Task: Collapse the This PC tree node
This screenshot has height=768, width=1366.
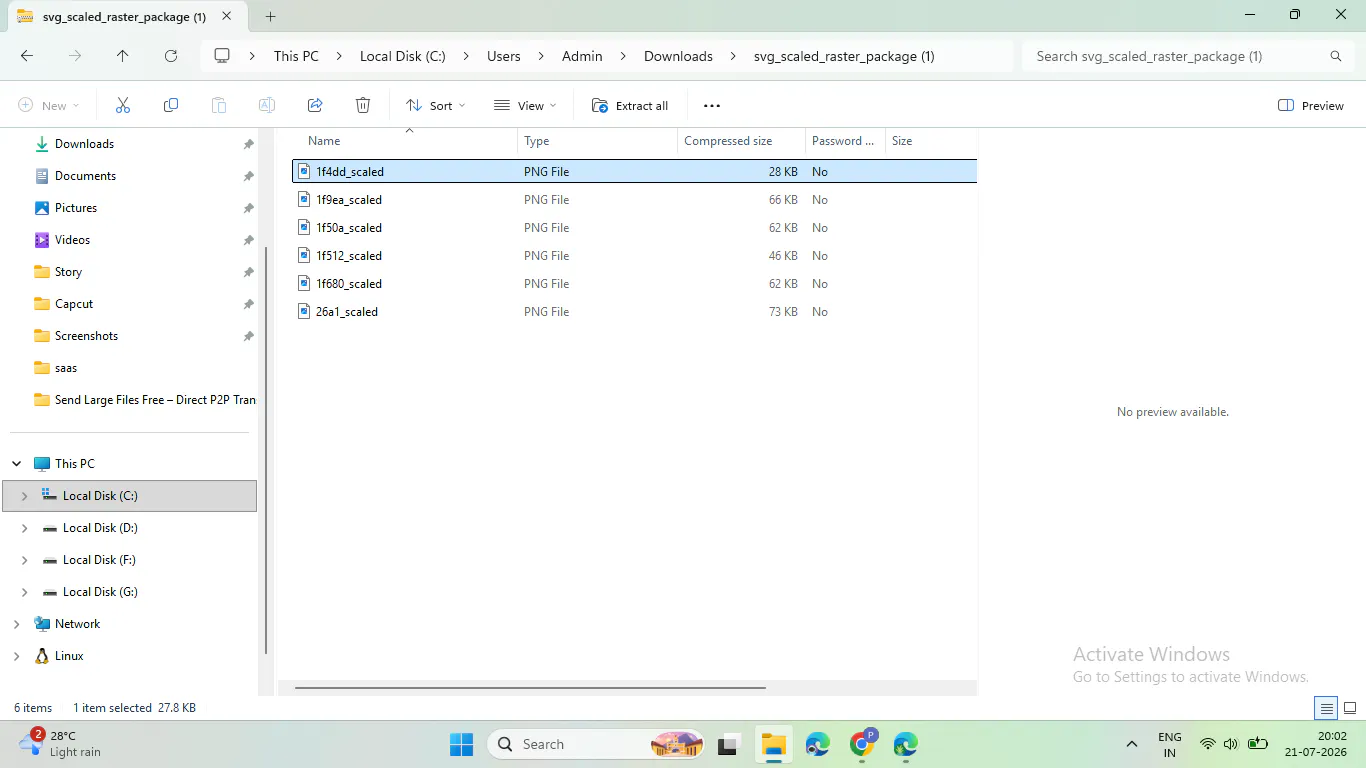Action: pyautogui.click(x=16, y=464)
